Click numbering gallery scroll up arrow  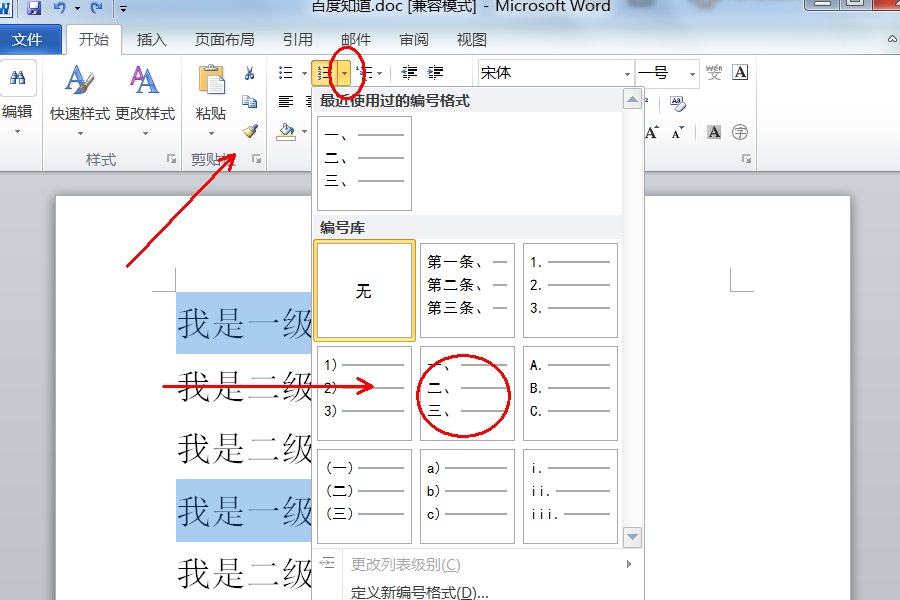pos(632,100)
